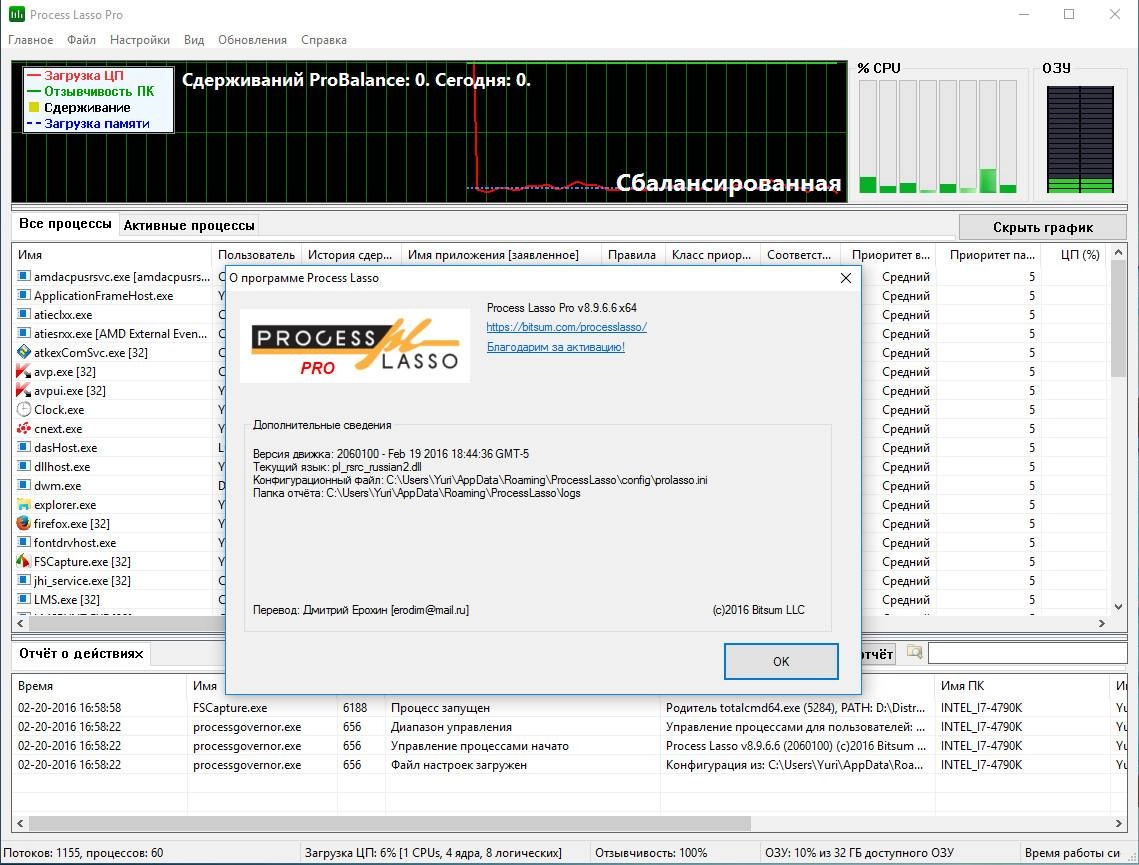1139x865 pixels.
Task: Click process list vertical scrollbar down arrow
Action: tap(1118, 607)
